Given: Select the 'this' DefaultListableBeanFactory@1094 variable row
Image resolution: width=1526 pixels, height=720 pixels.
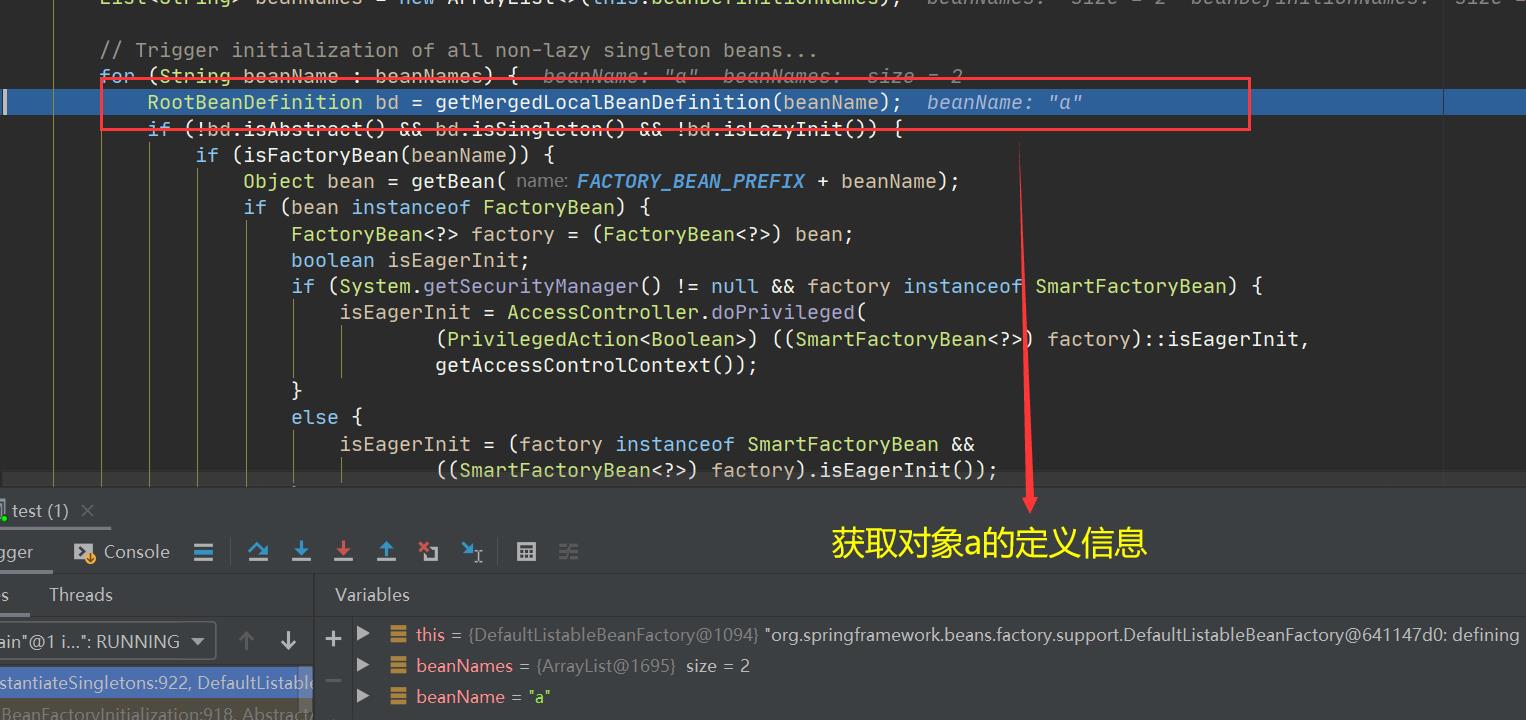Looking at the screenshot, I should pyautogui.click(x=939, y=634).
